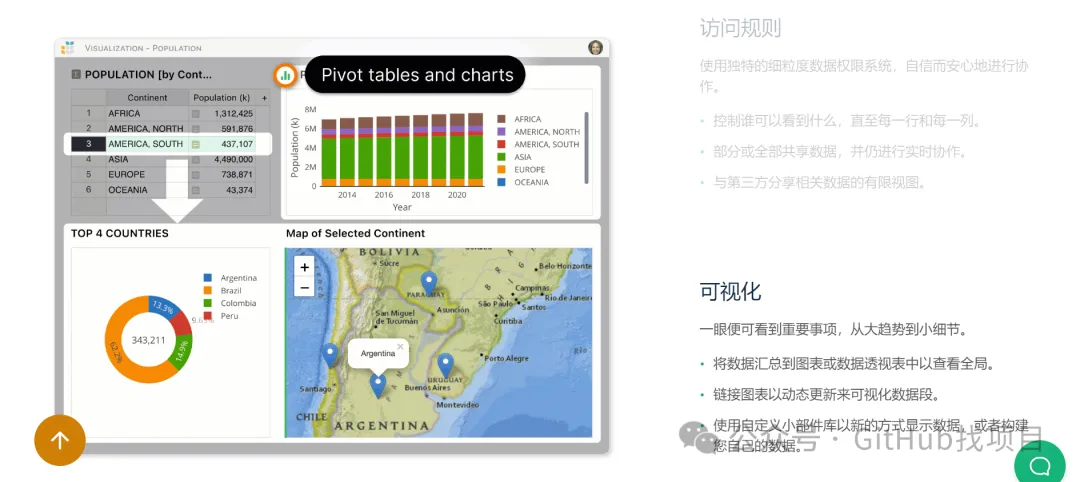Screen dimensions: 1080x482
Task: Click the AMERICA, SOUTH red legend swatch
Action: click(x=501, y=144)
